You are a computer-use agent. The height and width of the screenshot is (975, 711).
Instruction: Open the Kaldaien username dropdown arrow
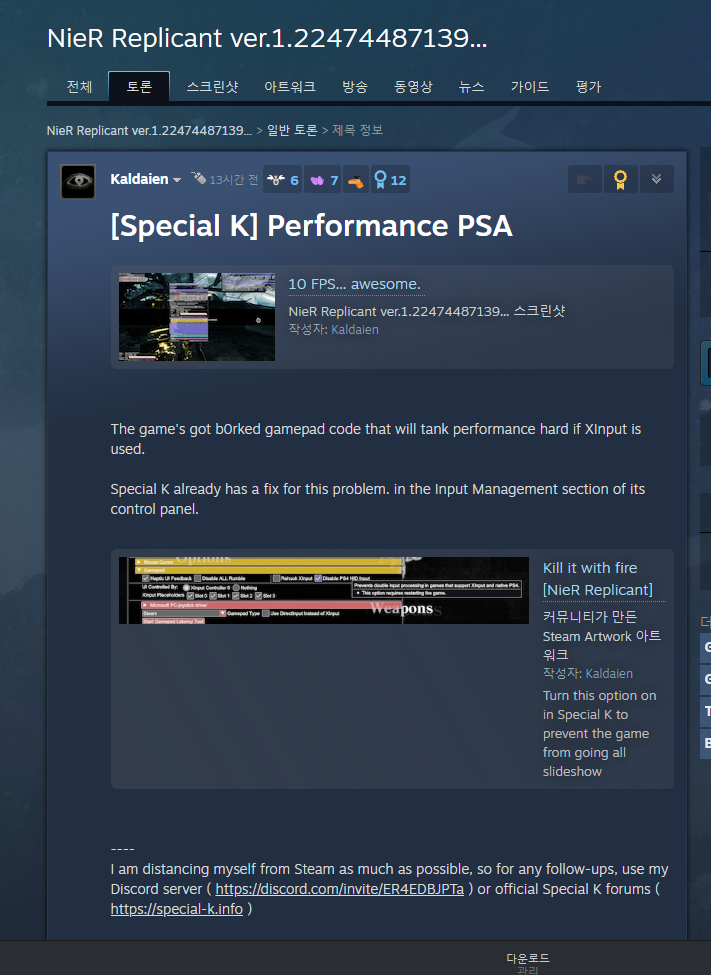[177, 180]
